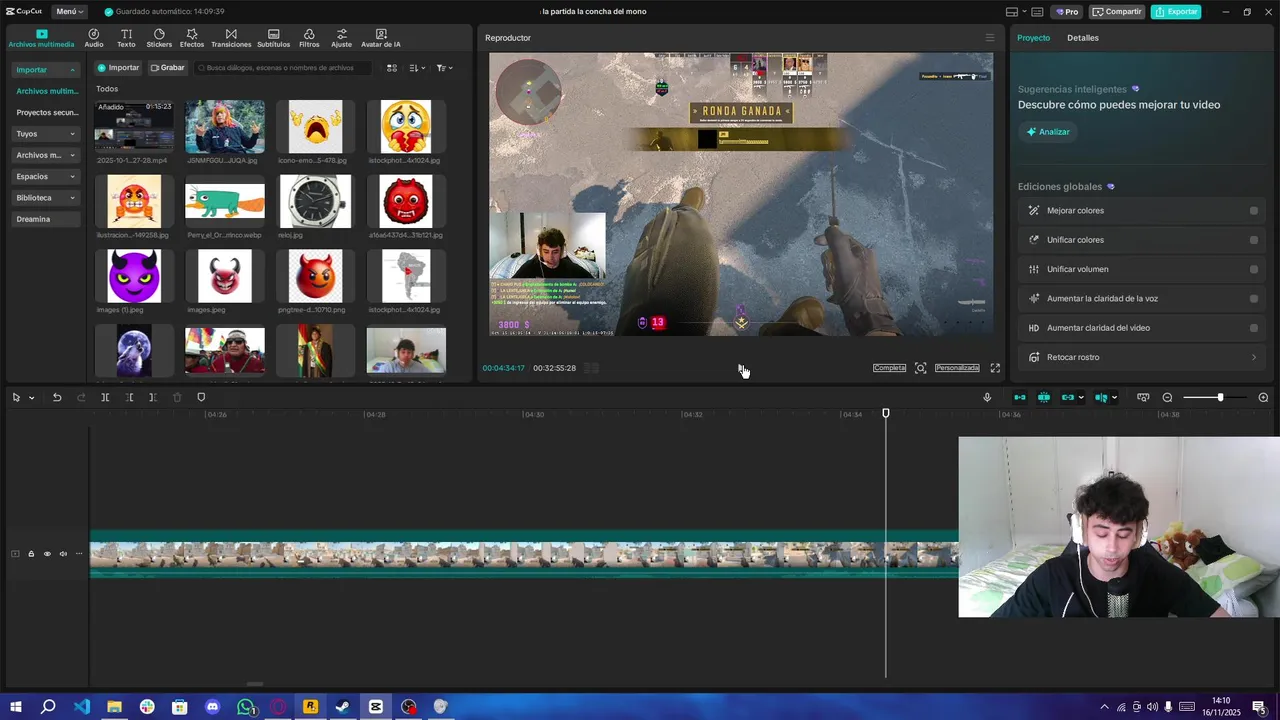The height and width of the screenshot is (720, 1280).
Task: Toggle Unificar volumen option
Action: pyautogui.click(x=1254, y=269)
